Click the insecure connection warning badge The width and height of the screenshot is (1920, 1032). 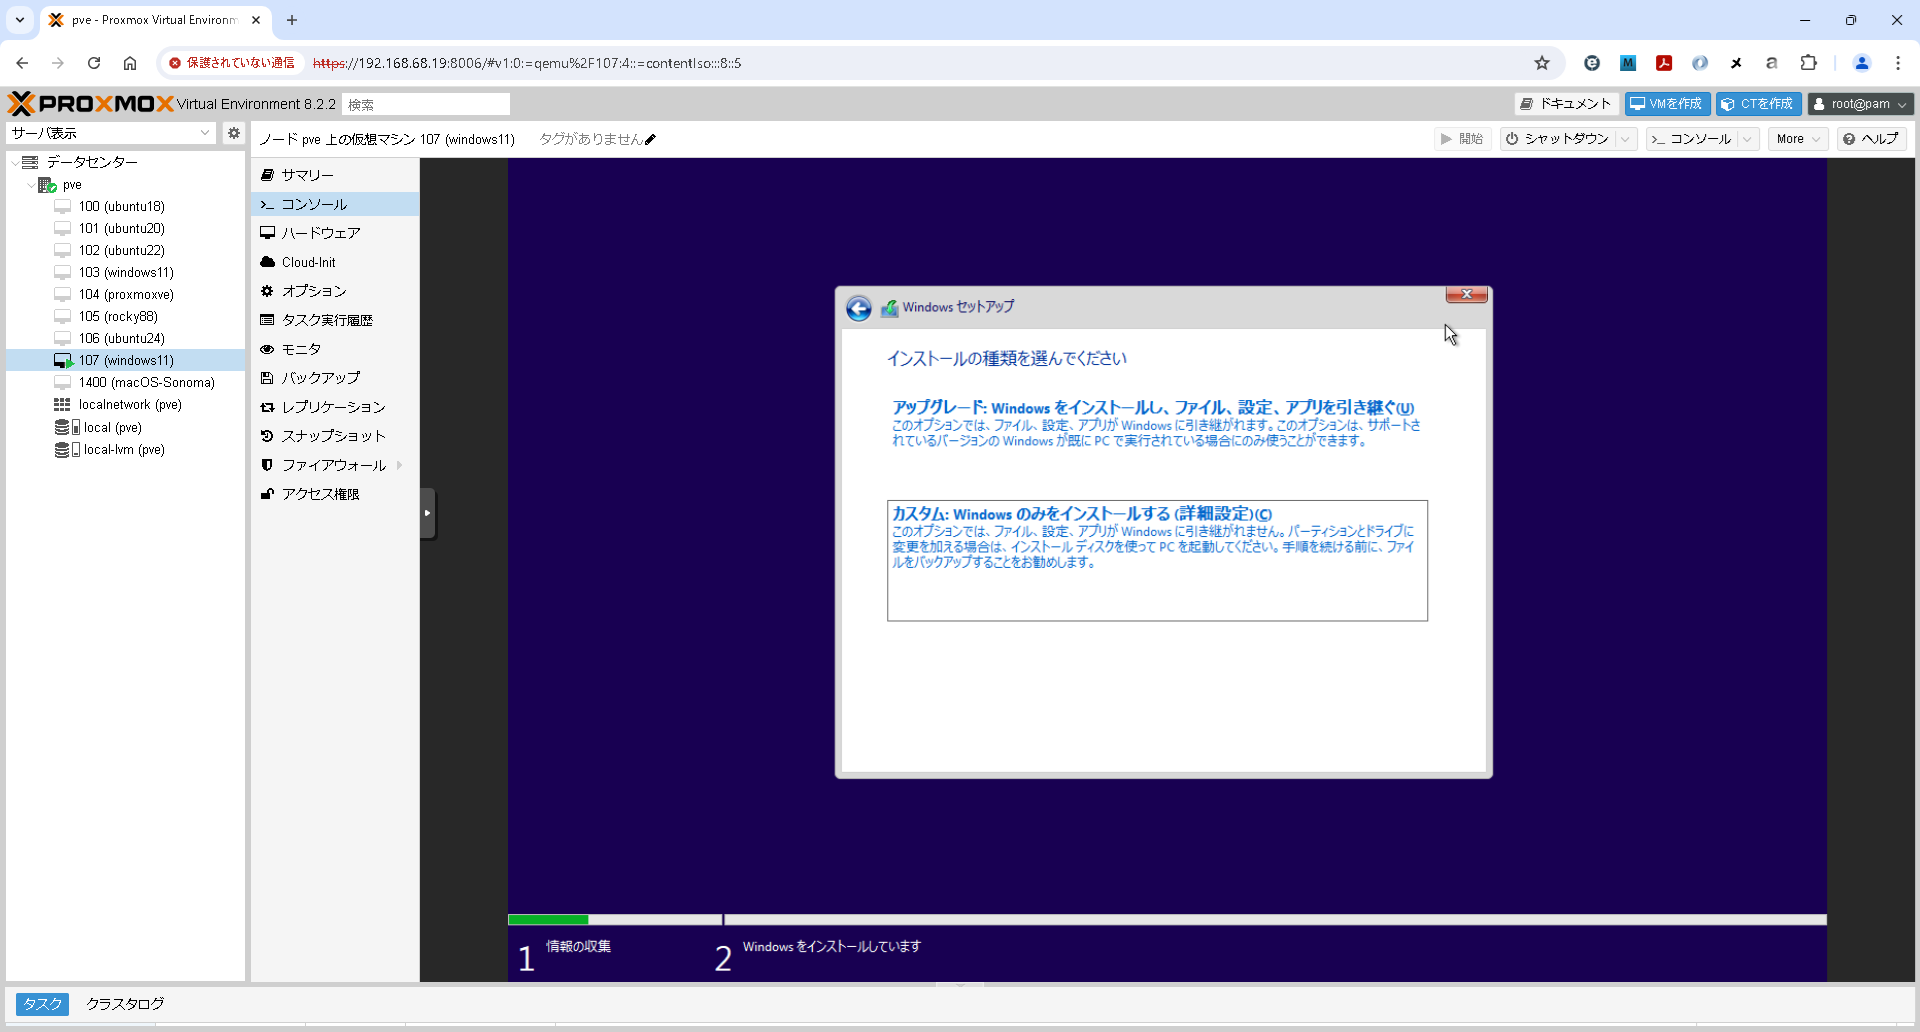click(x=232, y=63)
